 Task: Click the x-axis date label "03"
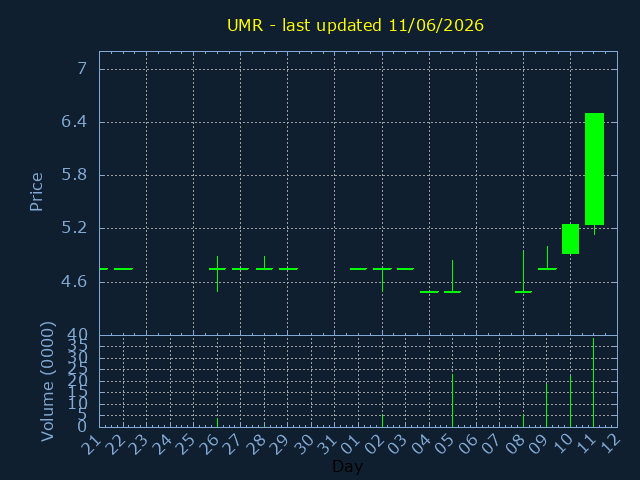coord(397,444)
